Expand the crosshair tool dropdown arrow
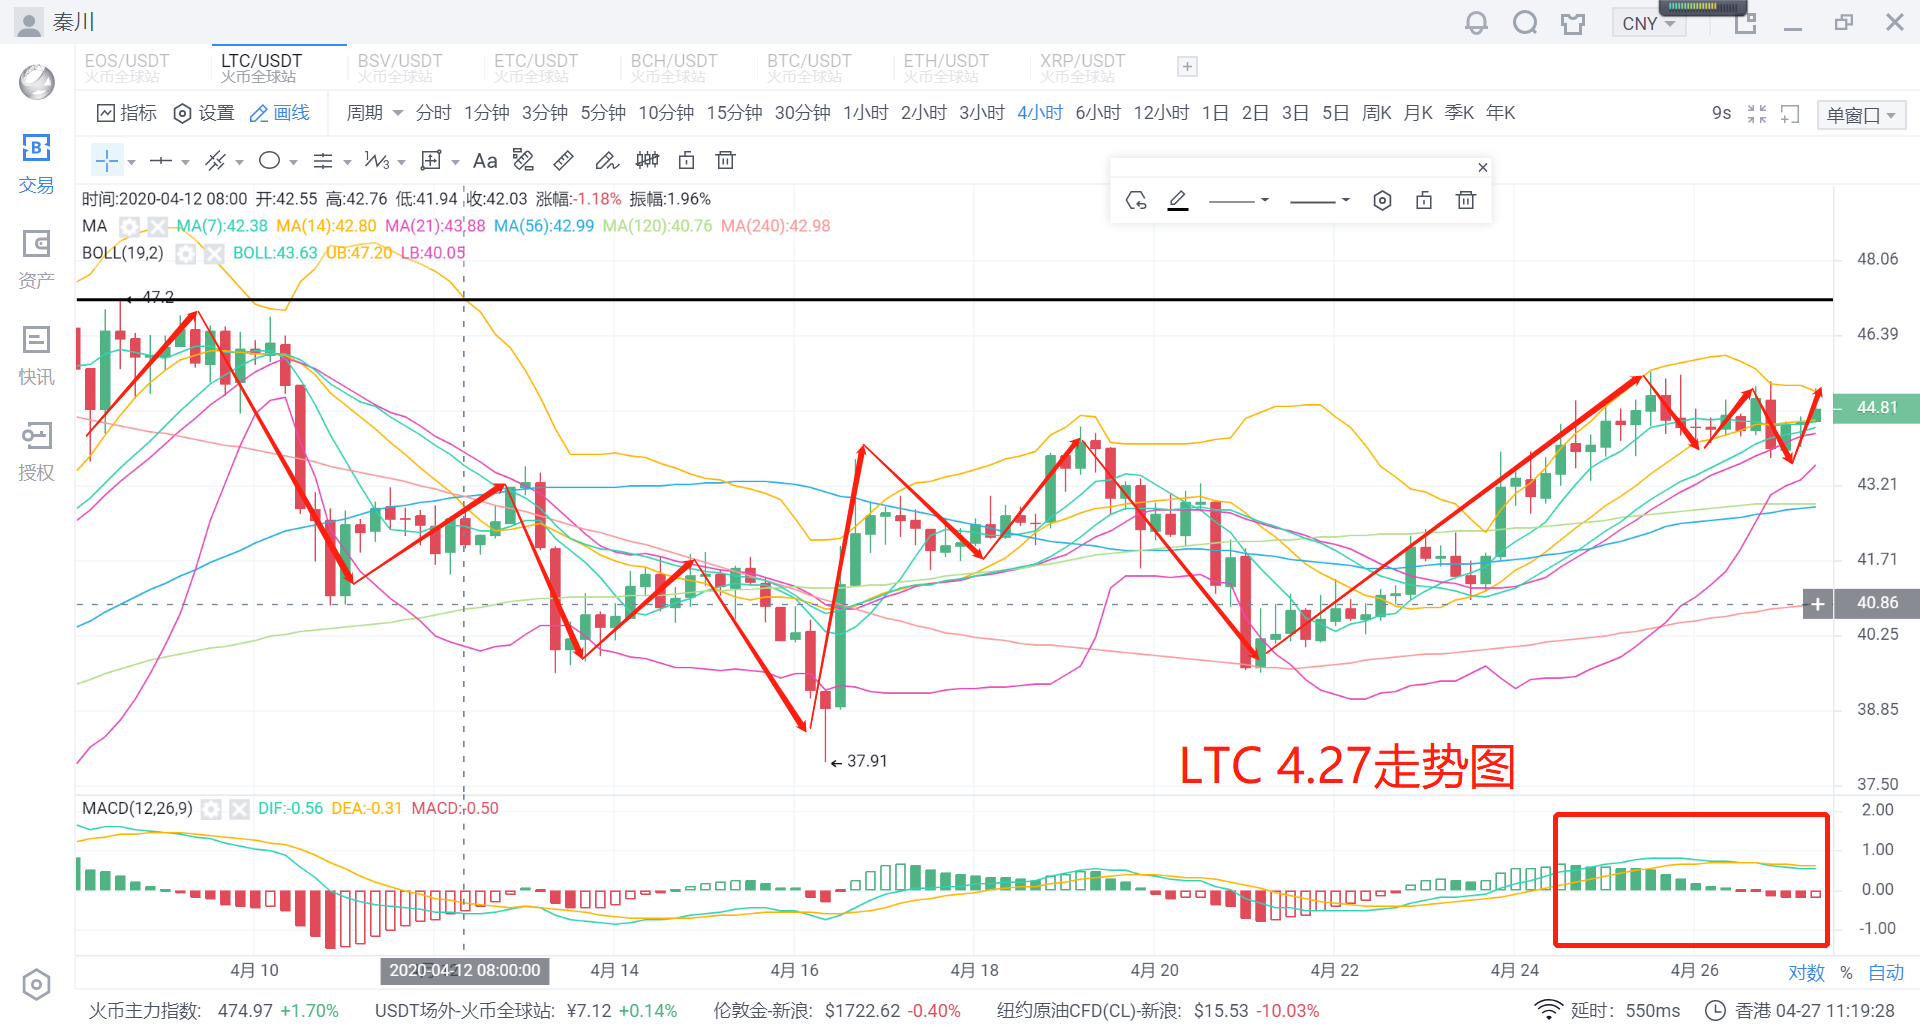1920x1033 pixels. click(131, 162)
